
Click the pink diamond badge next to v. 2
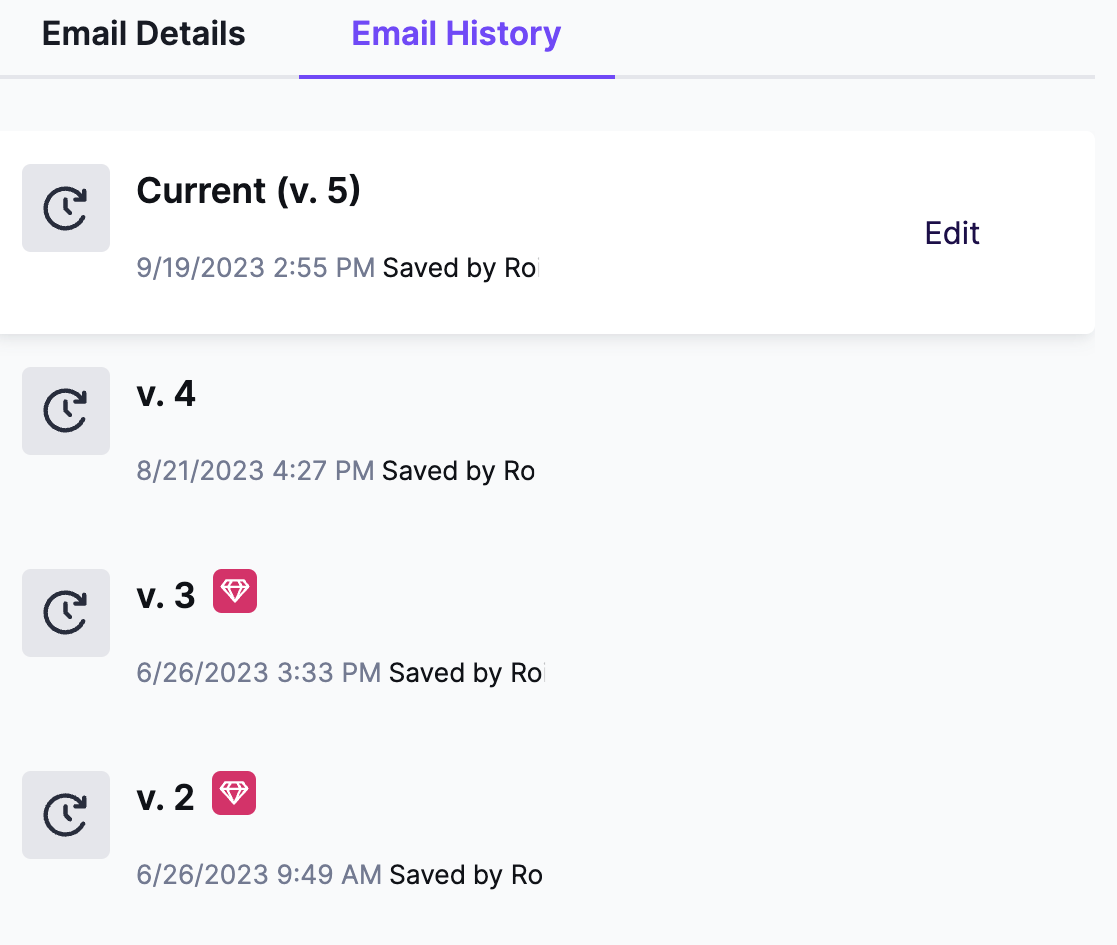[234, 793]
